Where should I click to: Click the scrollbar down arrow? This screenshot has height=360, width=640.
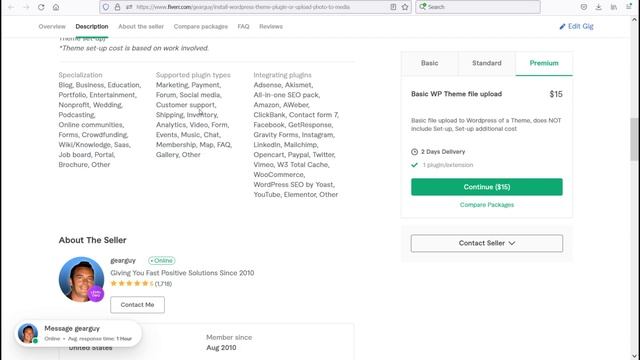(x=634, y=356)
